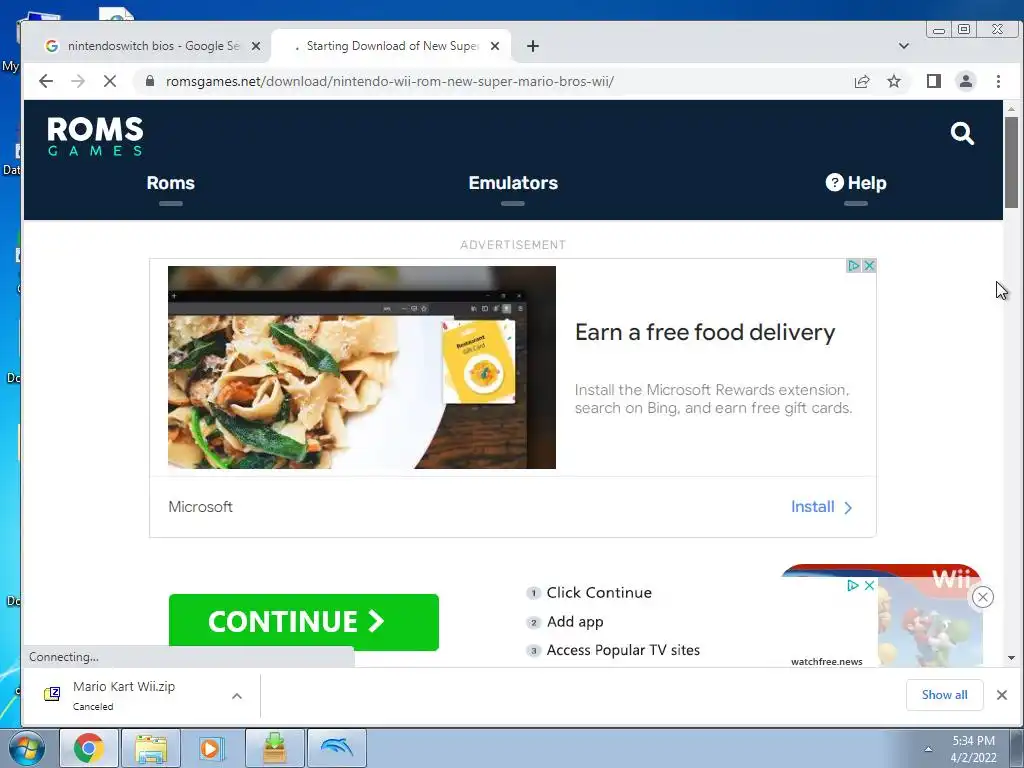Open Windows Explorer from the taskbar
This screenshot has height=768, width=1024.
point(151,748)
